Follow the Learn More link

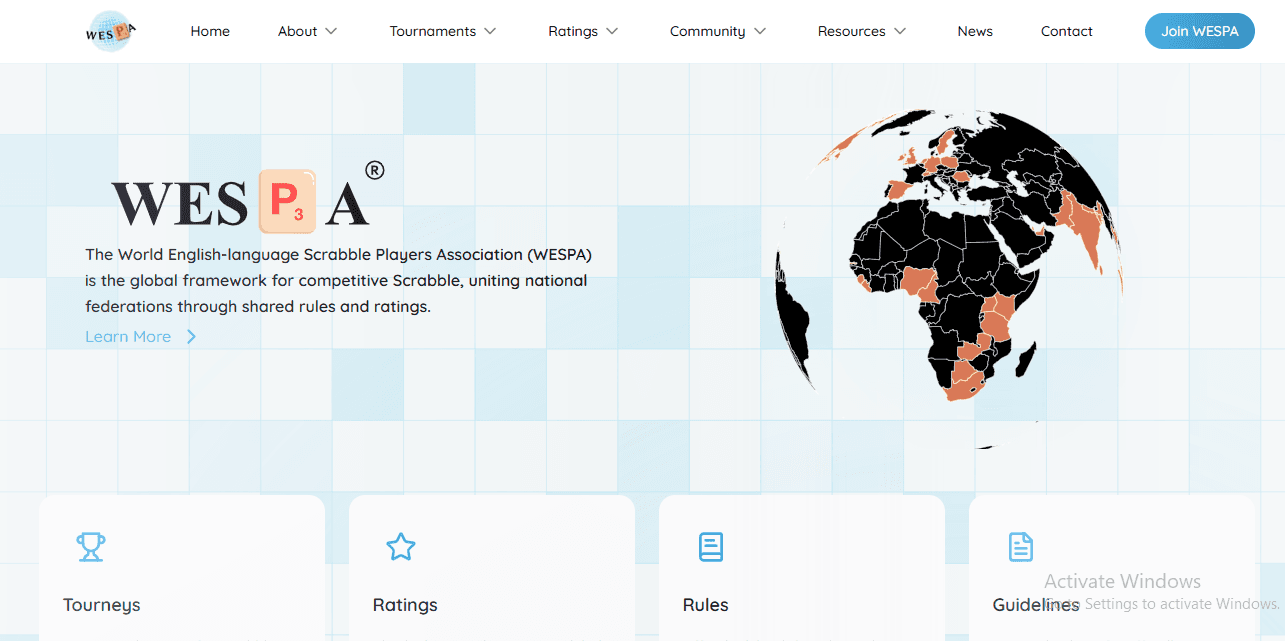coord(128,337)
